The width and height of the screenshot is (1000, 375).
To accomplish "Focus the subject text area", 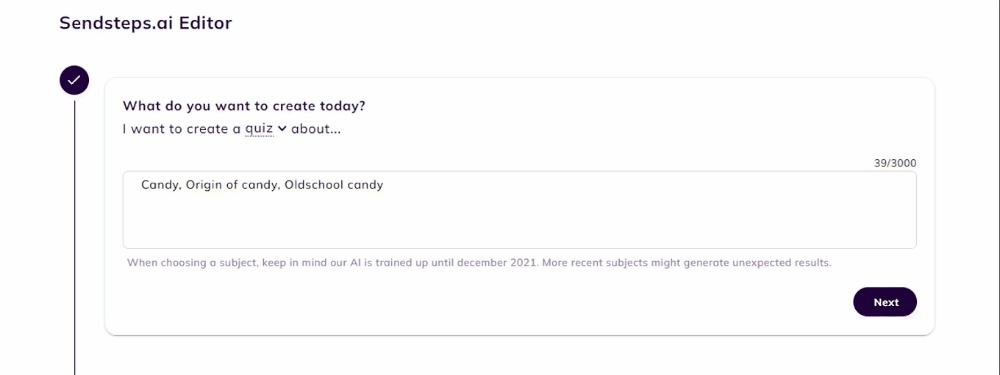I will click(519, 209).
